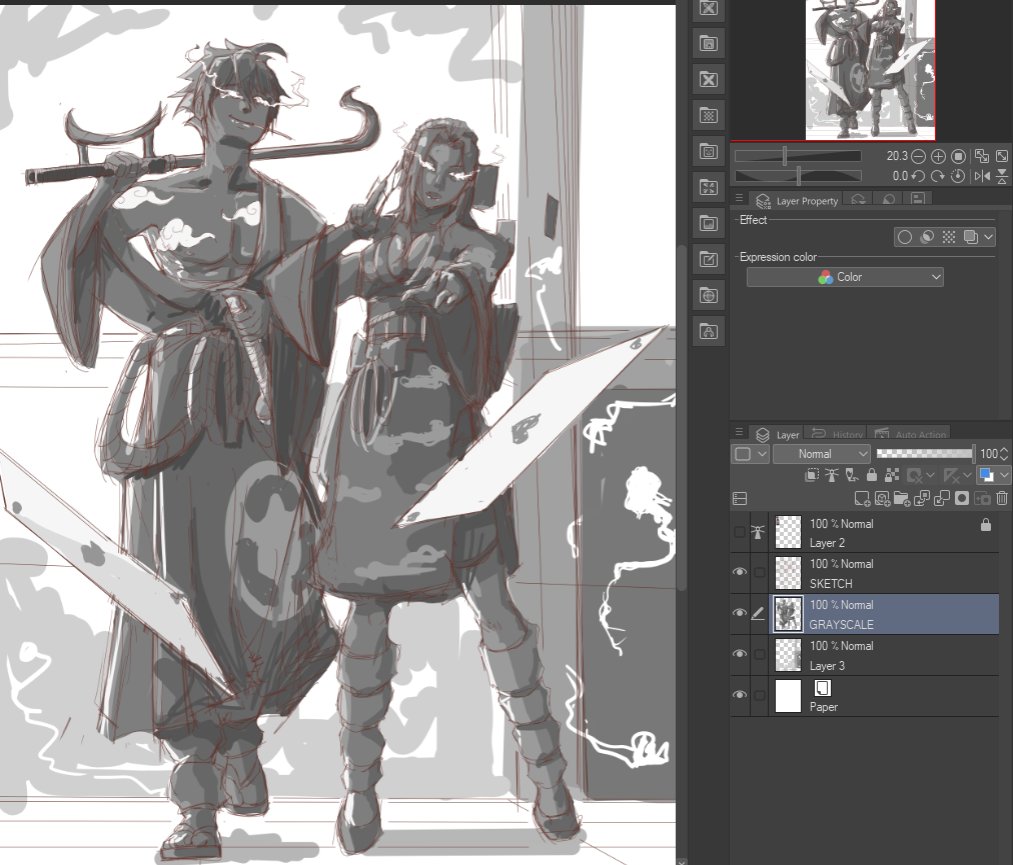Click the fit-to-navigator icon
This screenshot has width=1013, height=865.
point(981,156)
